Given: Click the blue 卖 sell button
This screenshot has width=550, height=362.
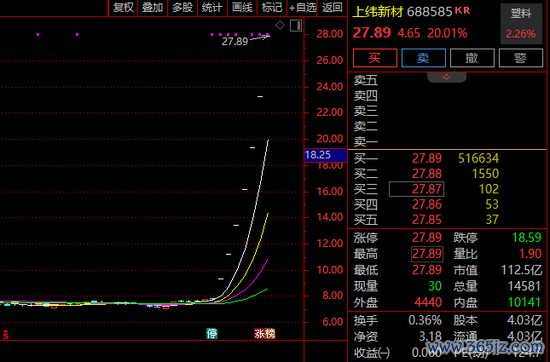Looking at the screenshot, I should pos(423,58).
